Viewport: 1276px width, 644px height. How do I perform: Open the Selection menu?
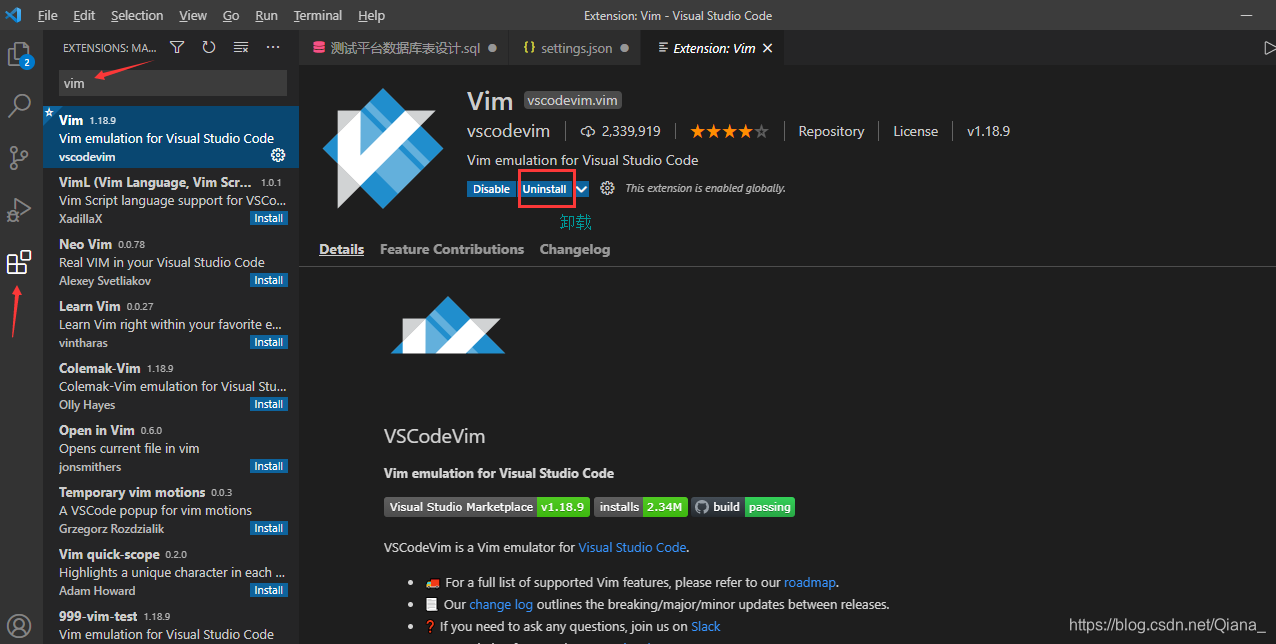point(137,16)
